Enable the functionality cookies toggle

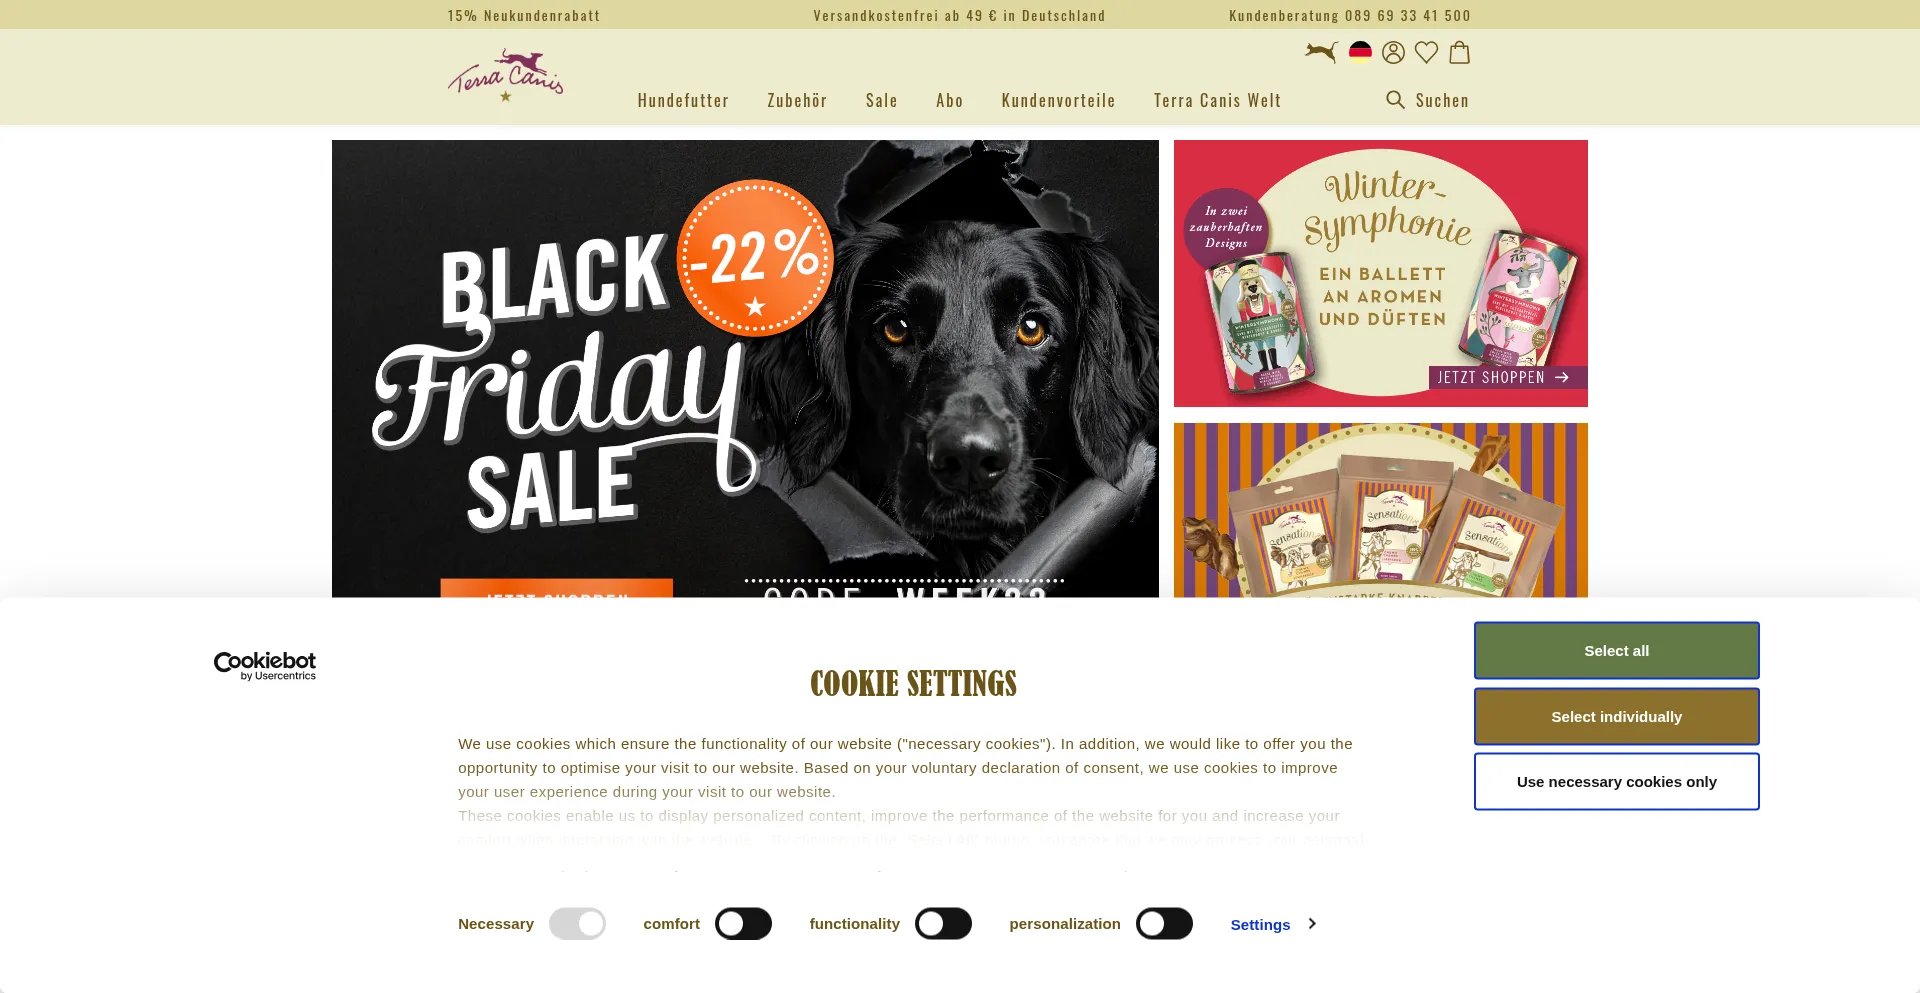[x=943, y=923]
